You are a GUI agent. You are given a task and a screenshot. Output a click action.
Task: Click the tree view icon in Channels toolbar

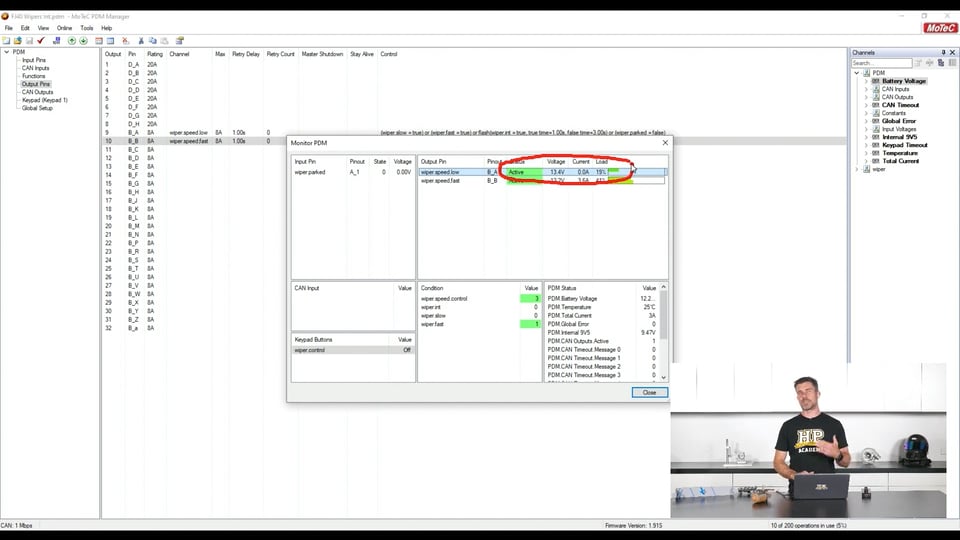[x=941, y=62]
